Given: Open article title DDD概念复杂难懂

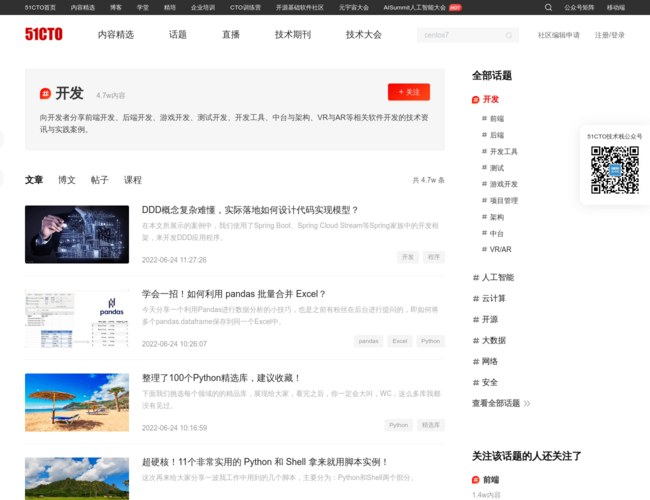Looking at the screenshot, I should point(250,210).
